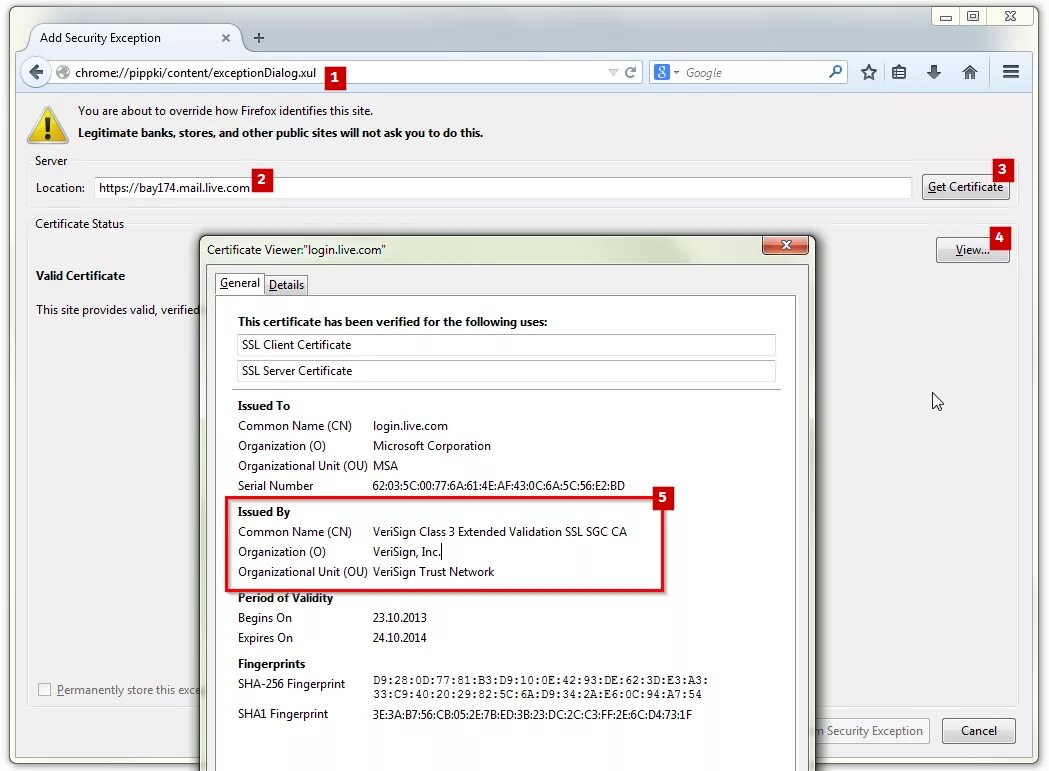Image resolution: width=1049 pixels, height=771 pixels.
Task: Click the site identity globe icon
Action: (x=63, y=72)
